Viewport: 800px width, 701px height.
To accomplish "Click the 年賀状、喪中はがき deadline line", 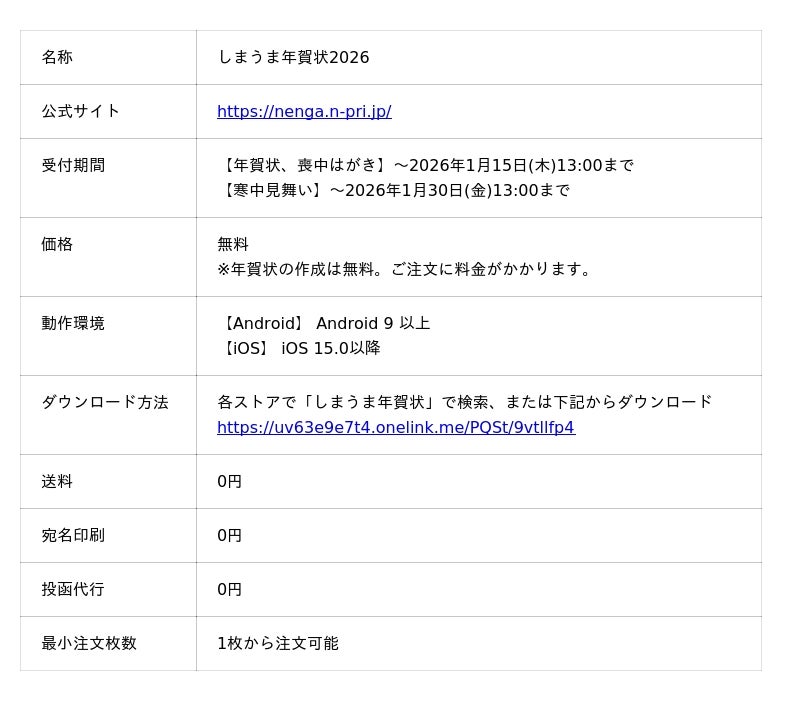I will point(425,165).
